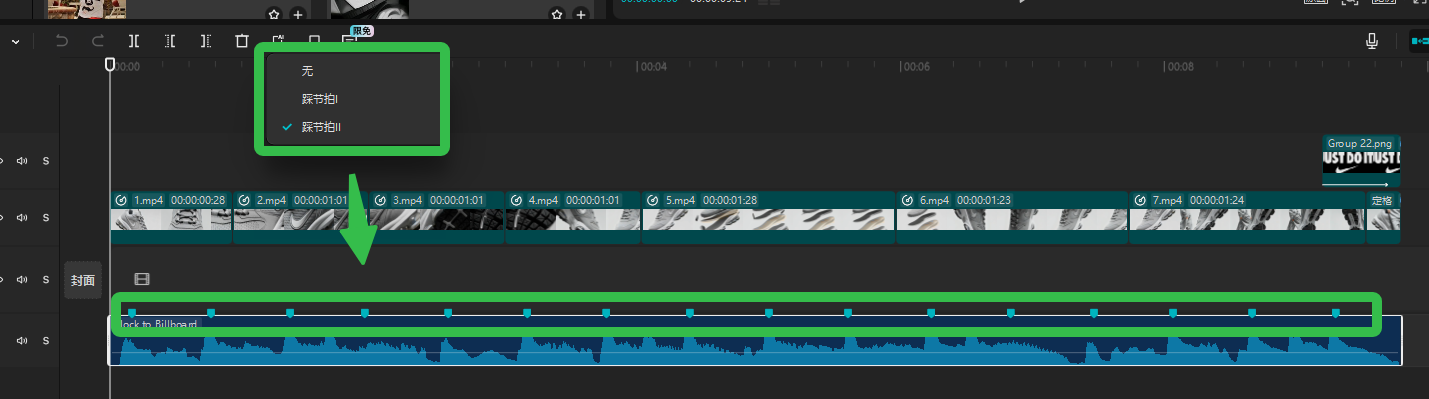Click speed icon on 4.mp4 clip

[x=517, y=200]
